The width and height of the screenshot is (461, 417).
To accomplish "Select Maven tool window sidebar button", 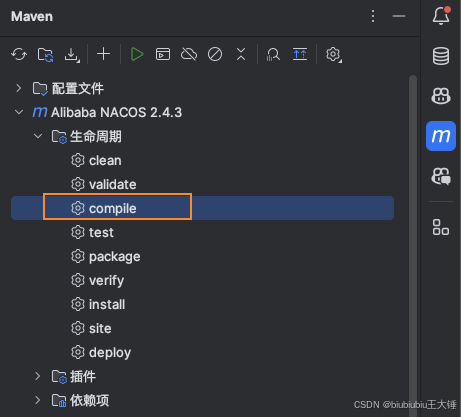I will pyautogui.click(x=441, y=136).
